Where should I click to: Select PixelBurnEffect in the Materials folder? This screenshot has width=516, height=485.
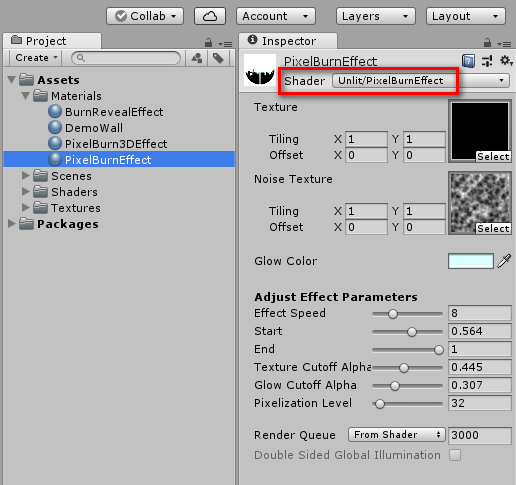(x=119, y=159)
